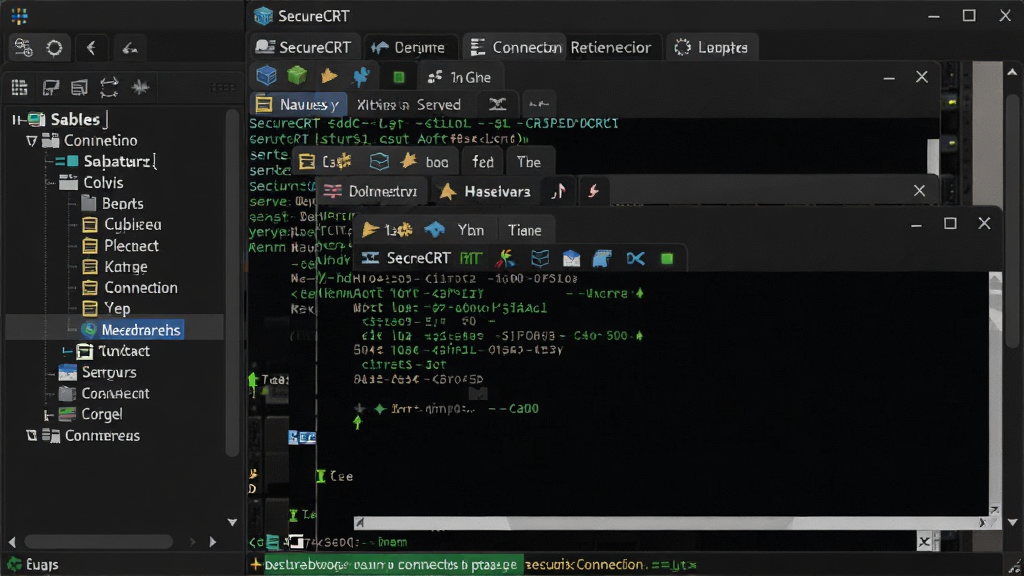Click the sidebar horizontal scrollbar
Image resolution: width=1024 pixels, height=576 pixels.
click(x=98, y=541)
